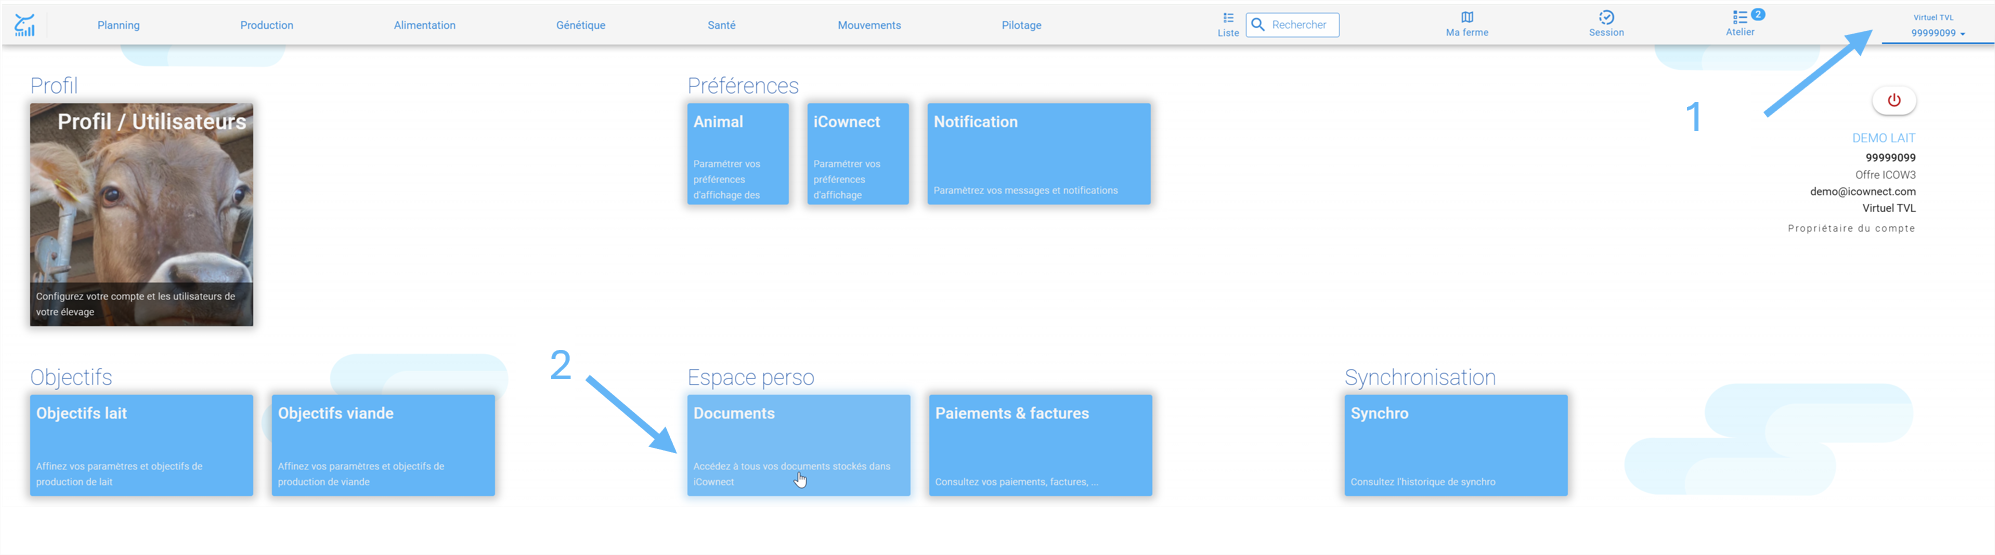Click the iCownect logo icon
This screenshot has height=555, width=1995.
[x=25, y=25]
